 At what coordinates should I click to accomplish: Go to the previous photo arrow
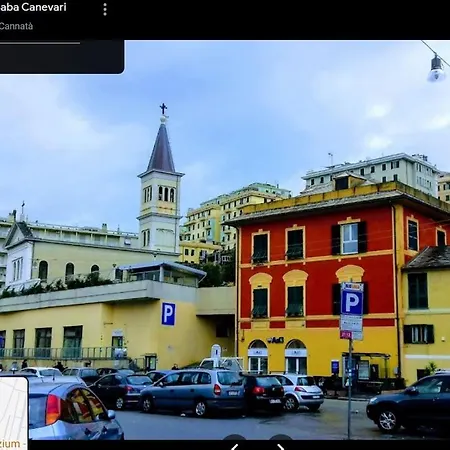pyautogui.click(x=235, y=444)
